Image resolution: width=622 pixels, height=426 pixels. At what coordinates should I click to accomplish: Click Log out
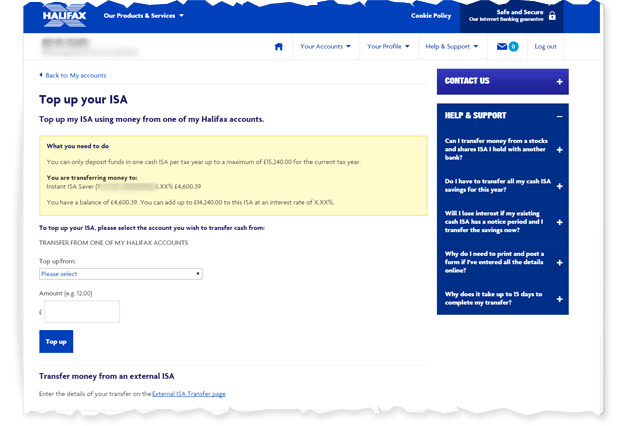pos(545,46)
